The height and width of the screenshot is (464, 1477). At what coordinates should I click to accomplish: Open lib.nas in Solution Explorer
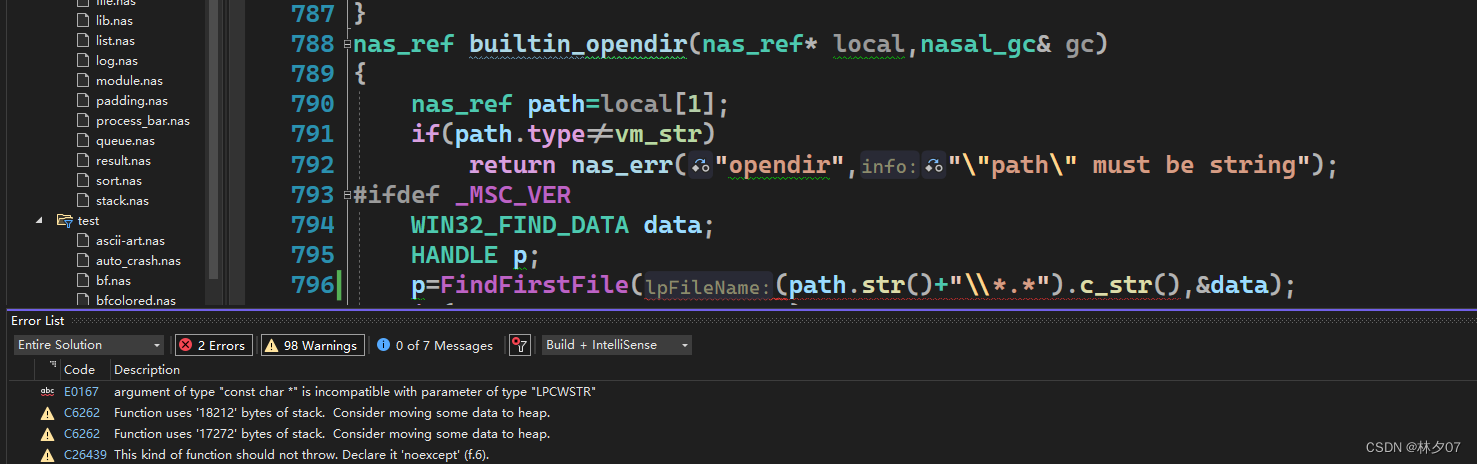[116, 21]
